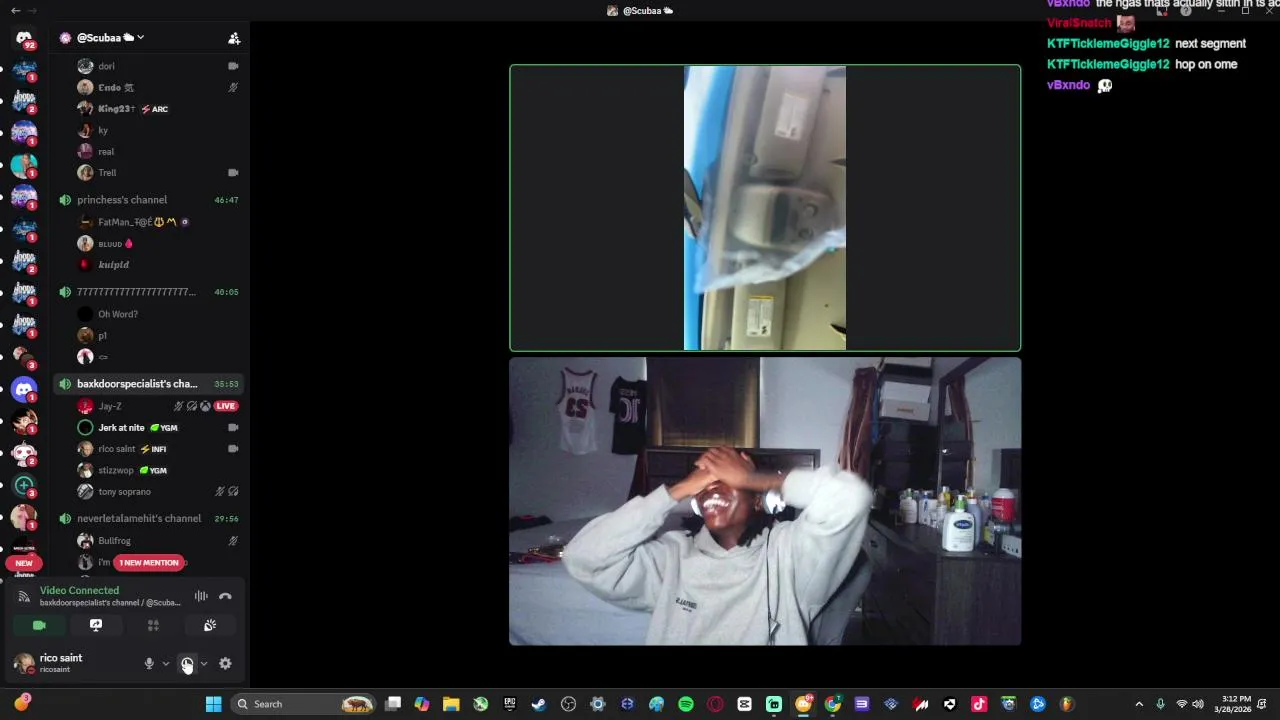Join the 7777777 voice channel
The height and width of the screenshot is (720, 1280).
(x=149, y=292)
